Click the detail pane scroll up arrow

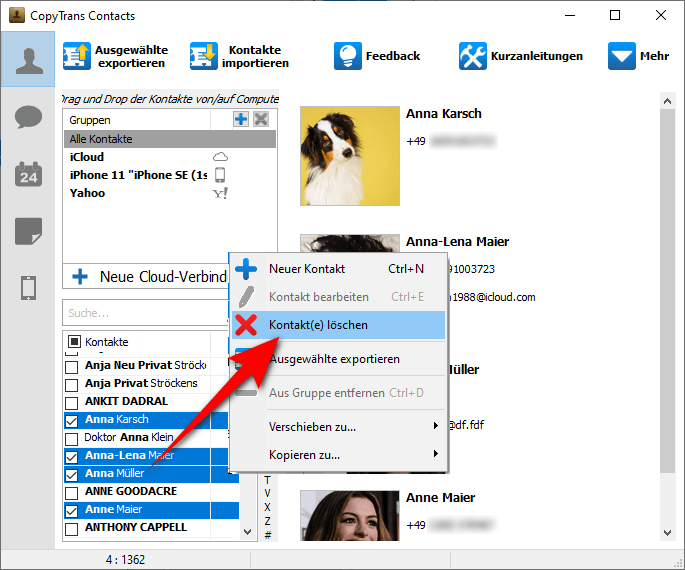(x=667, y=101)
